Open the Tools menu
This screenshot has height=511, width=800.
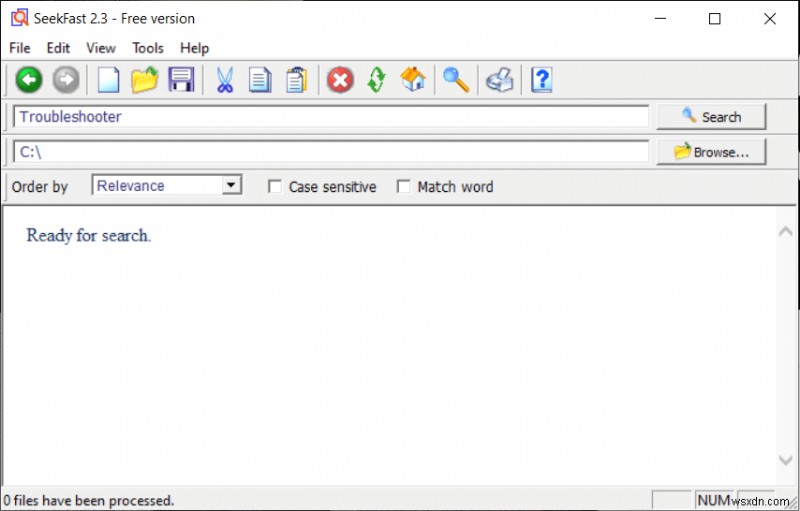148,48
